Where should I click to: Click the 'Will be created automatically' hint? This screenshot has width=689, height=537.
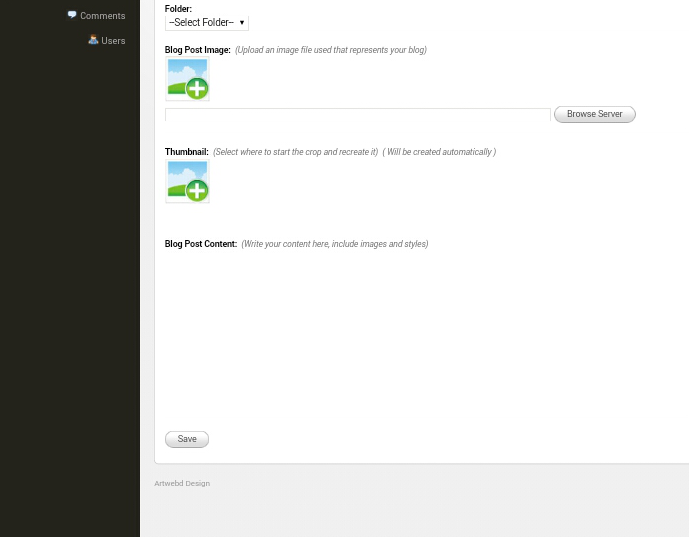point(439,152)
